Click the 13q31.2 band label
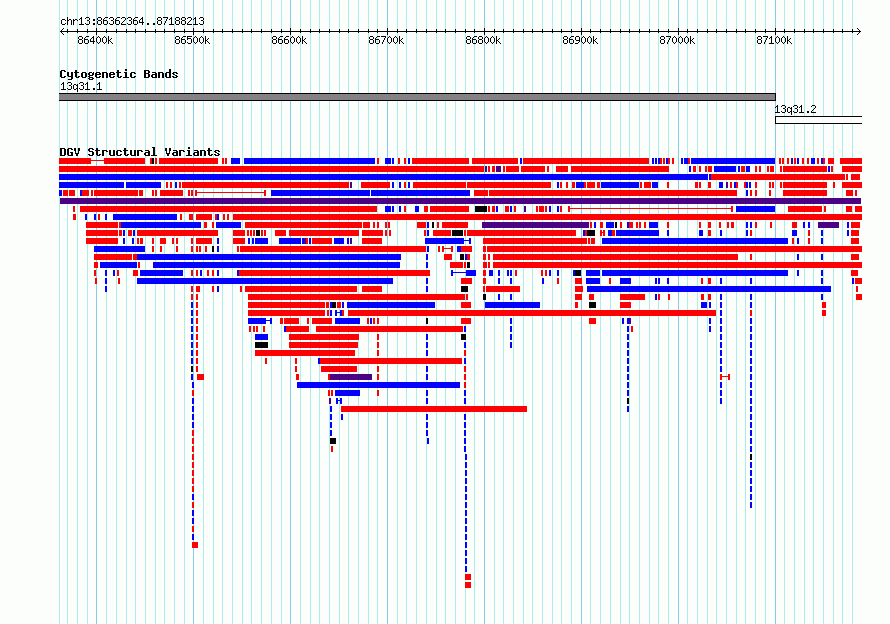 click(x=796, y=109)
